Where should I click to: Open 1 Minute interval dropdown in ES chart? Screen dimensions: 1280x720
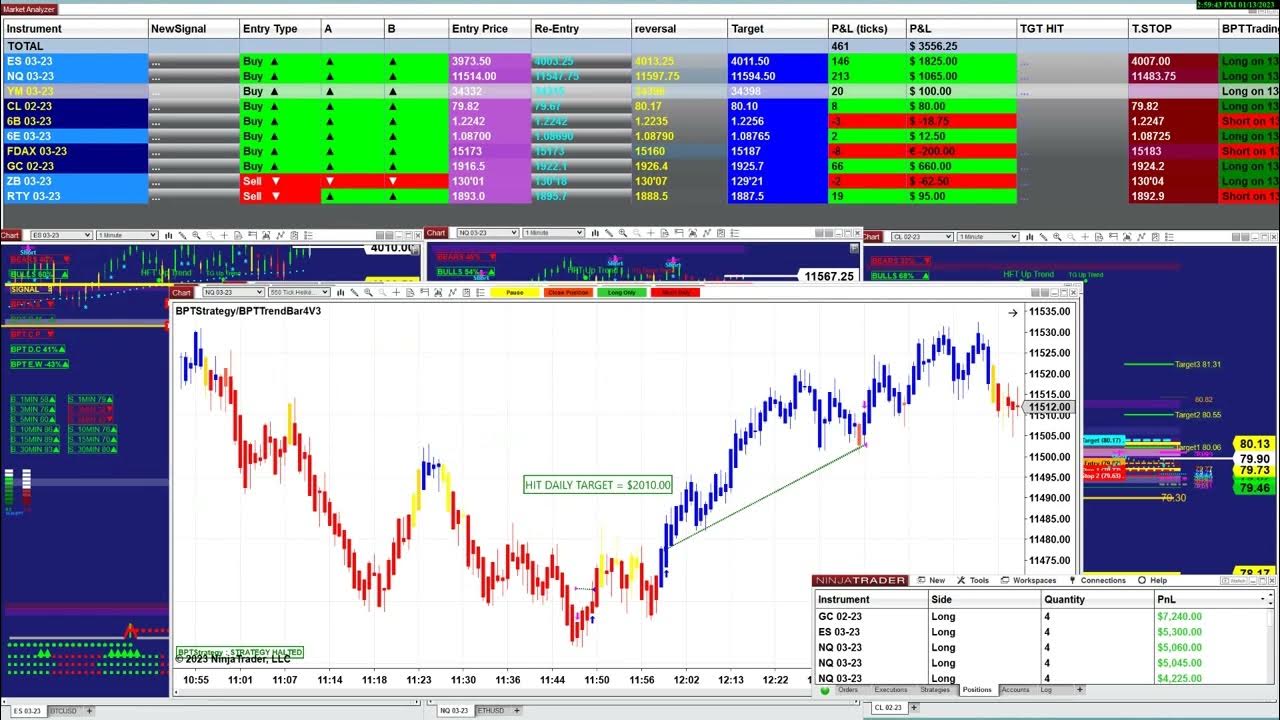tap(127, 235)
